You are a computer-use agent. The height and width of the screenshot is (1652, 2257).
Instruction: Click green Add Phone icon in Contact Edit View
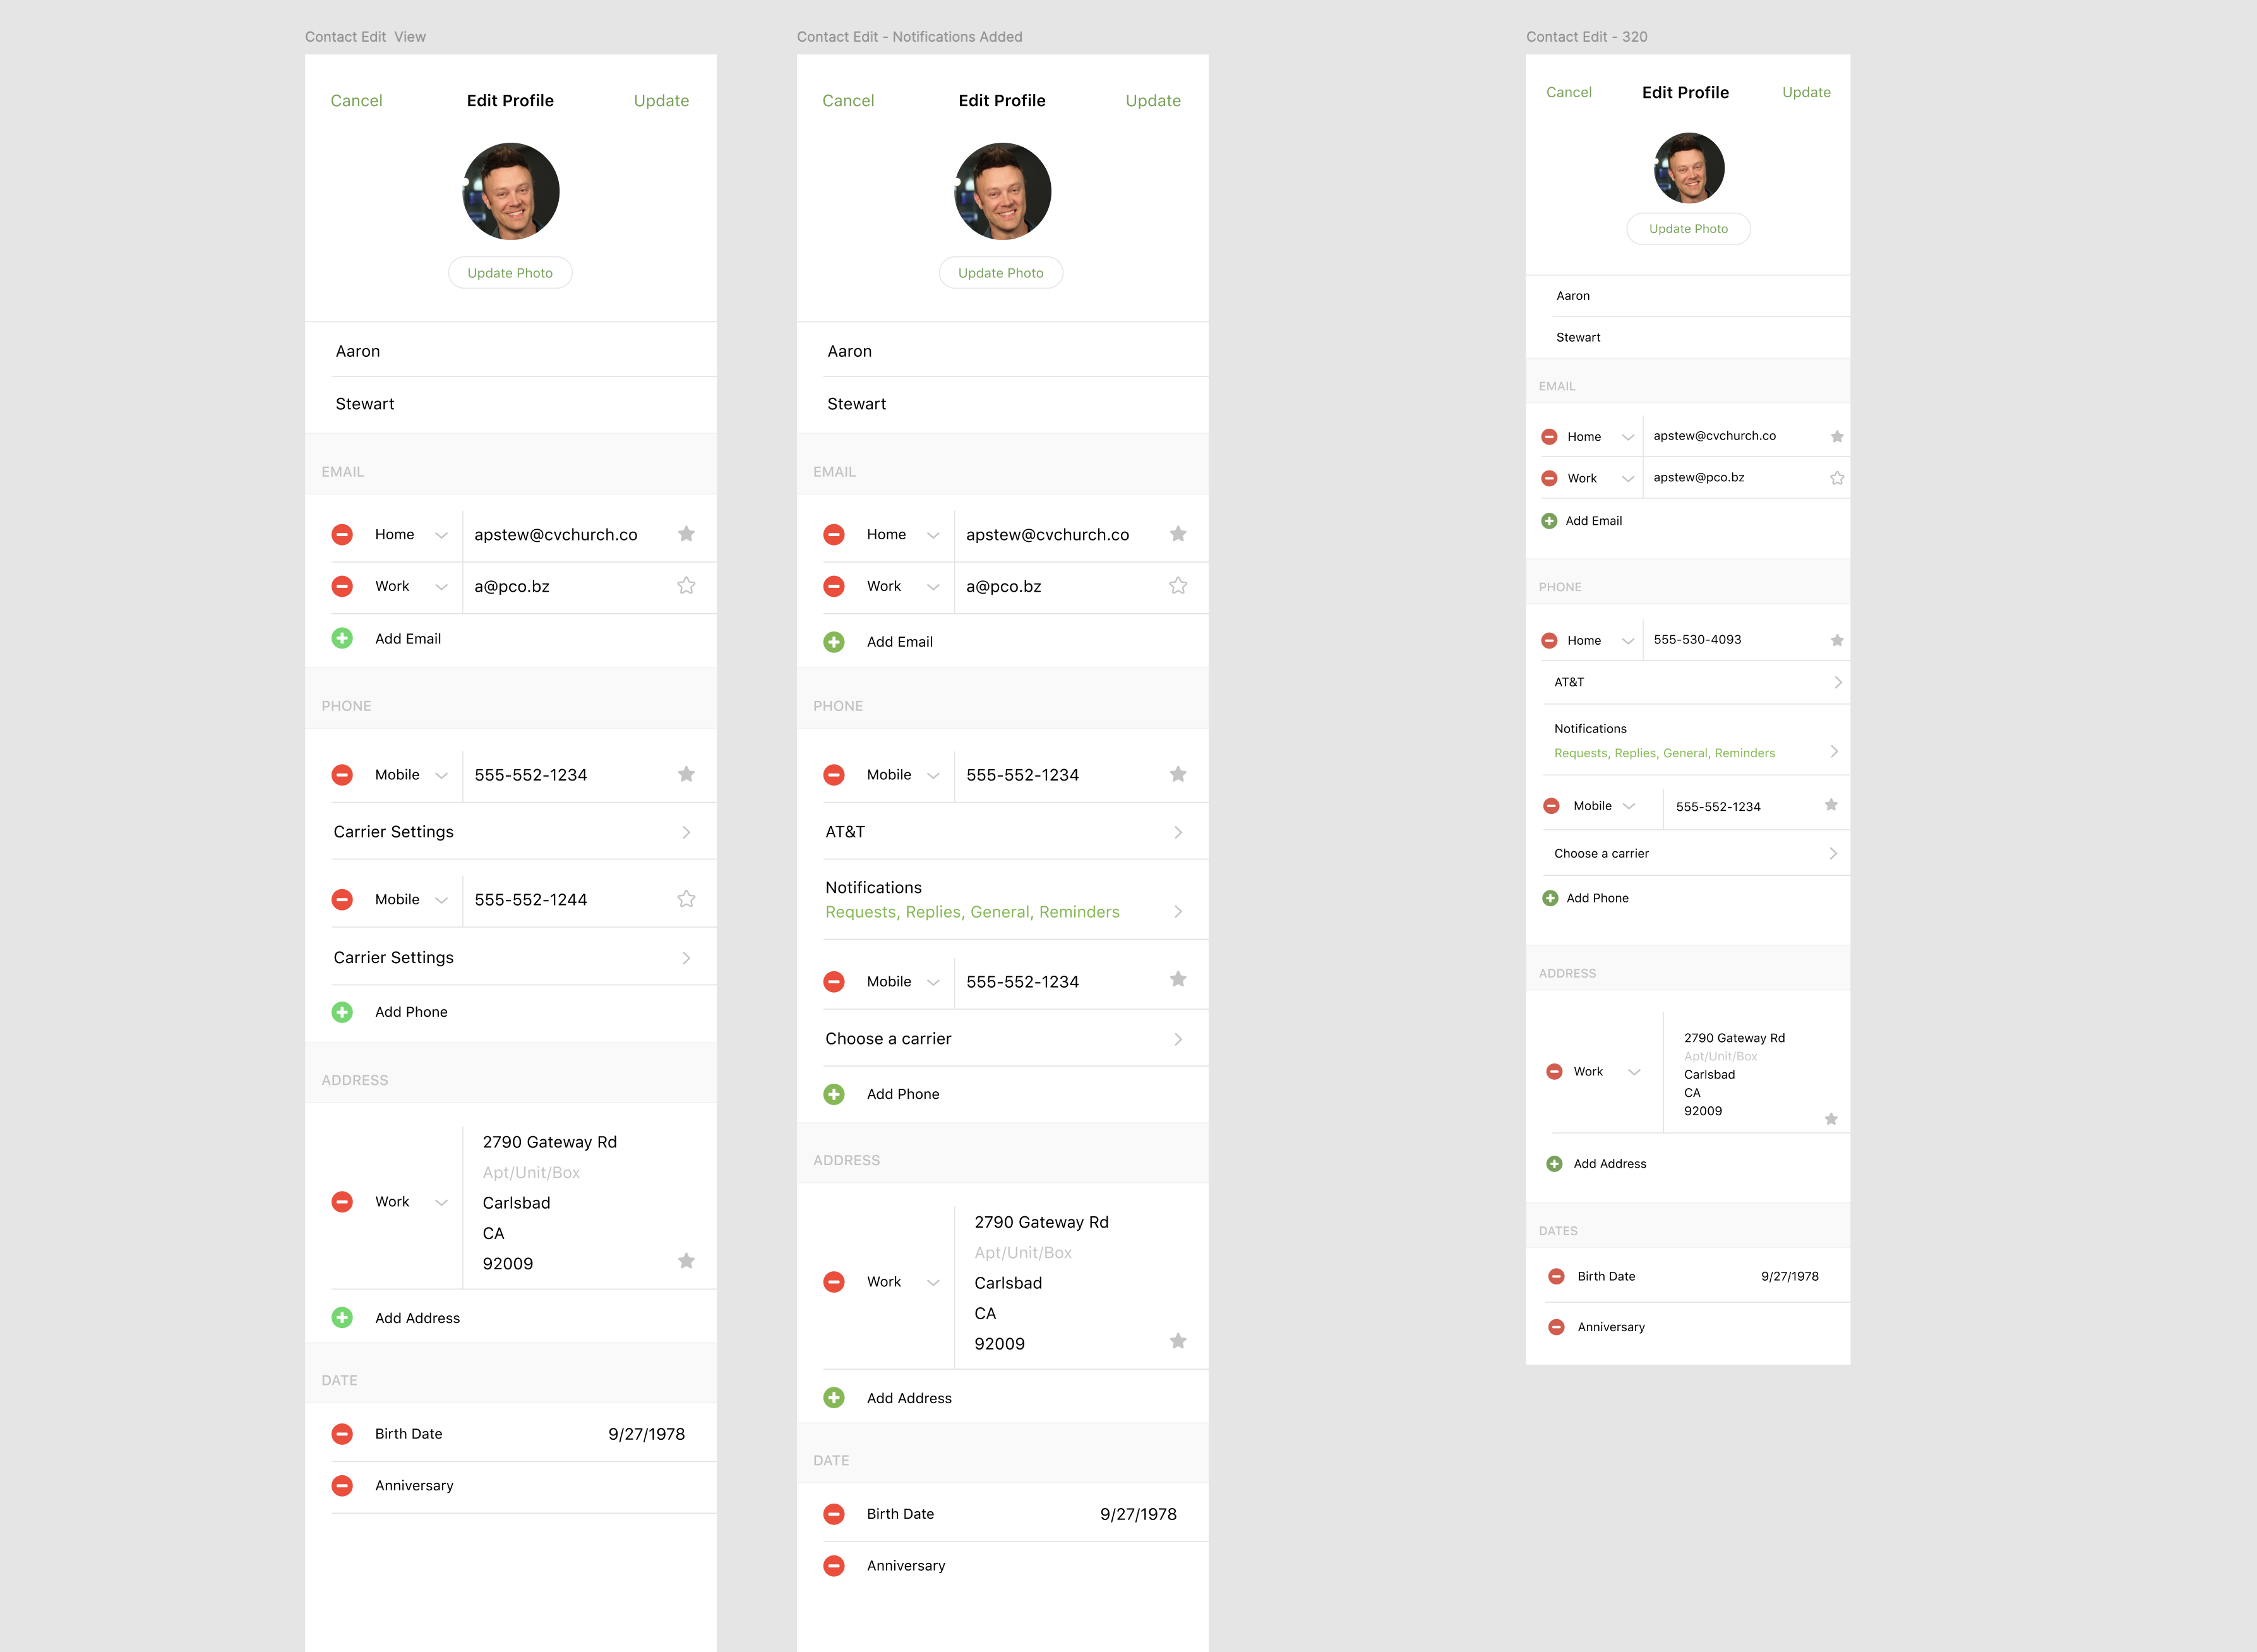[342, 1012]
